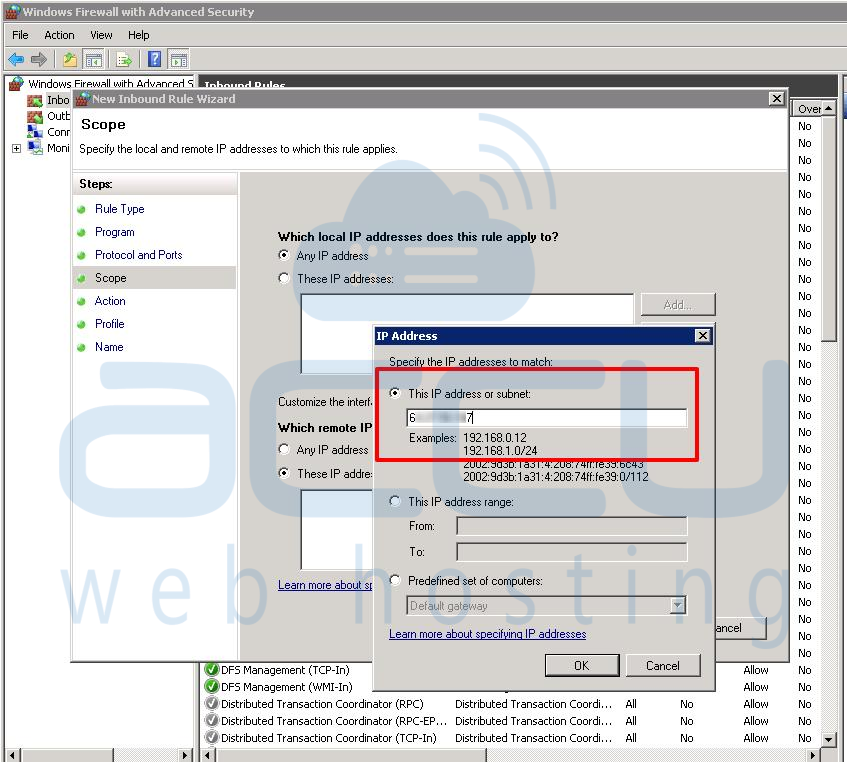
Task: Select Predefined set of computers option
Action: point(395,581)
